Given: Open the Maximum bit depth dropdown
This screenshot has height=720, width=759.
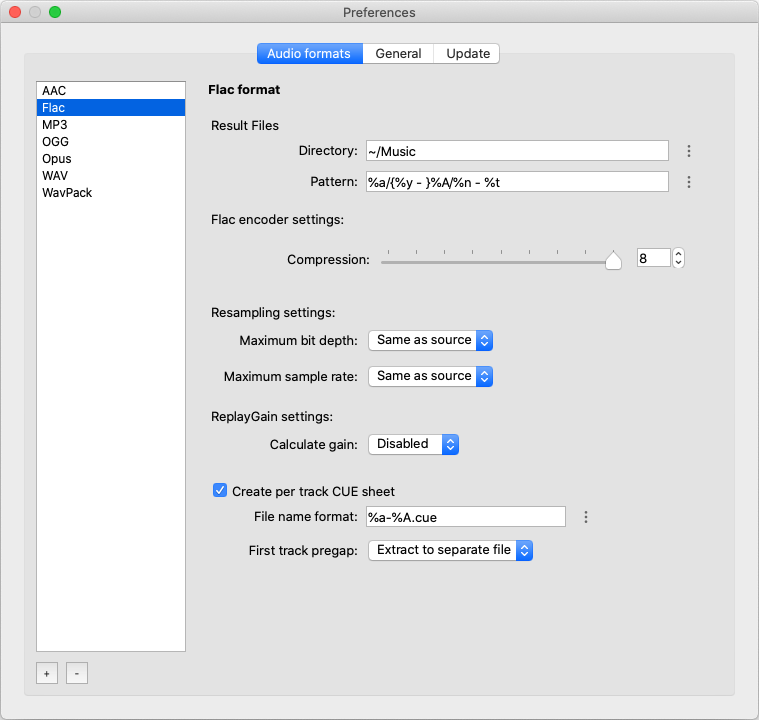Looking at the screenshot, I should click(431, 340).
